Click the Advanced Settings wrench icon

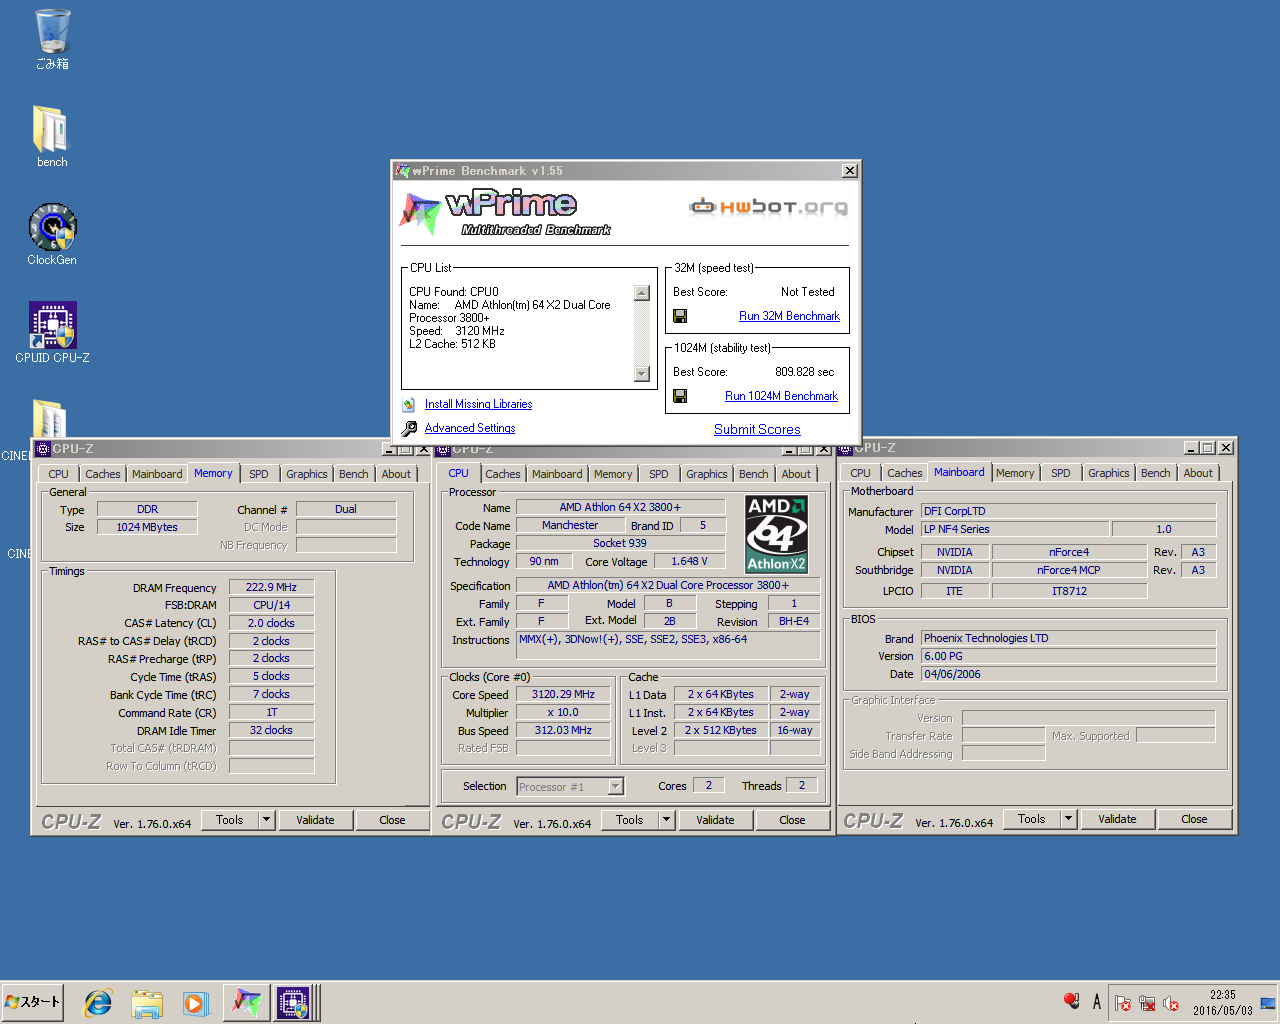coord(409,428)
